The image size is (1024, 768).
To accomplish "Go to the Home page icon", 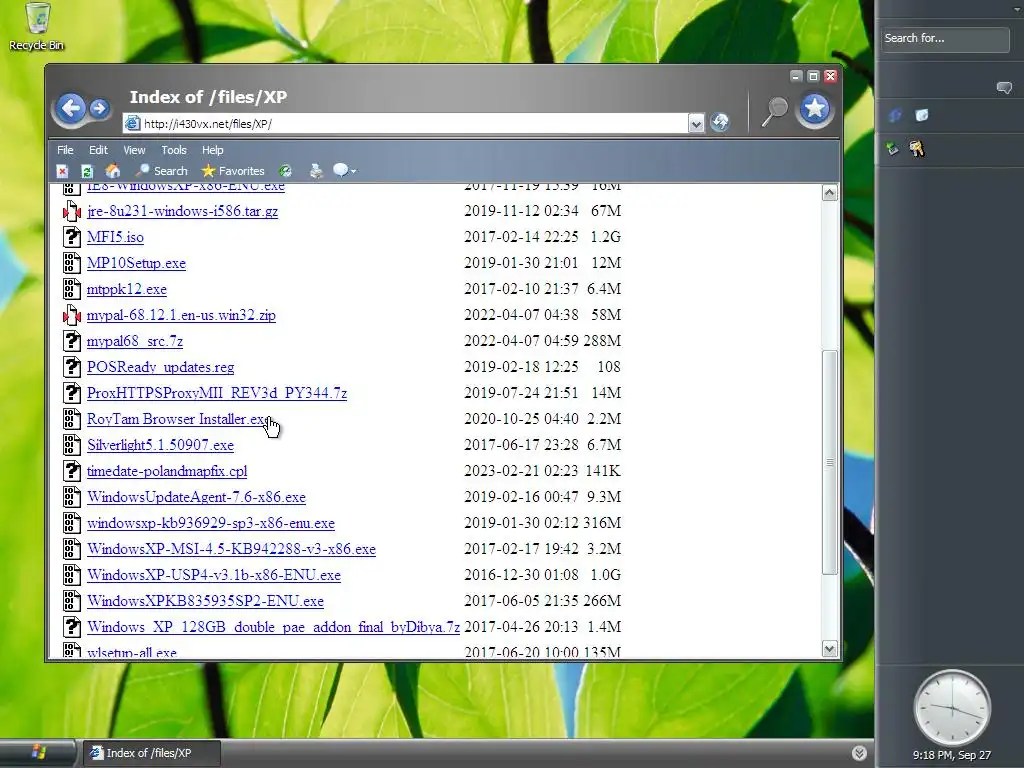I will (112, 171).
